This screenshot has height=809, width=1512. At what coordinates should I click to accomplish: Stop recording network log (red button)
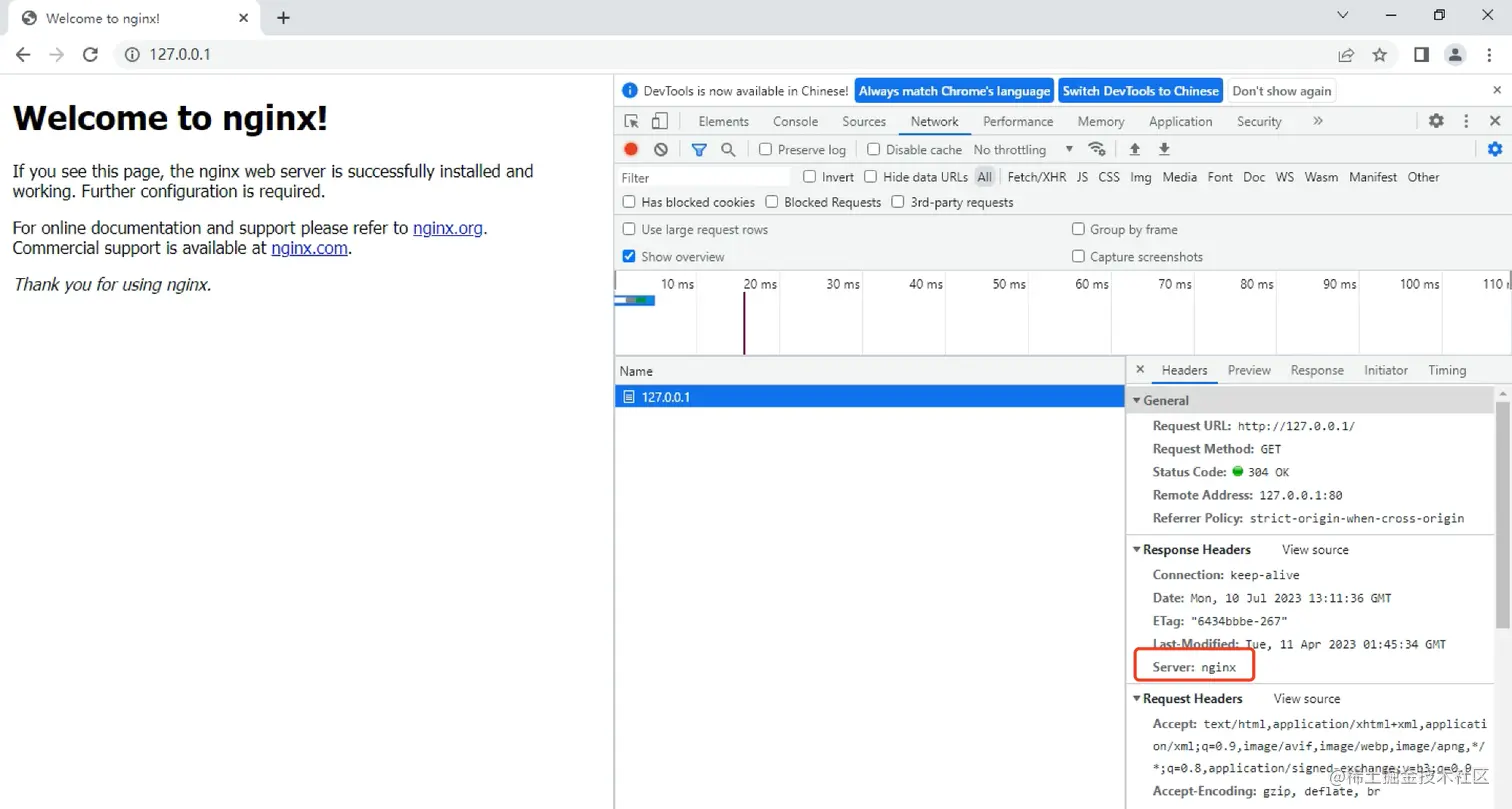631,149
